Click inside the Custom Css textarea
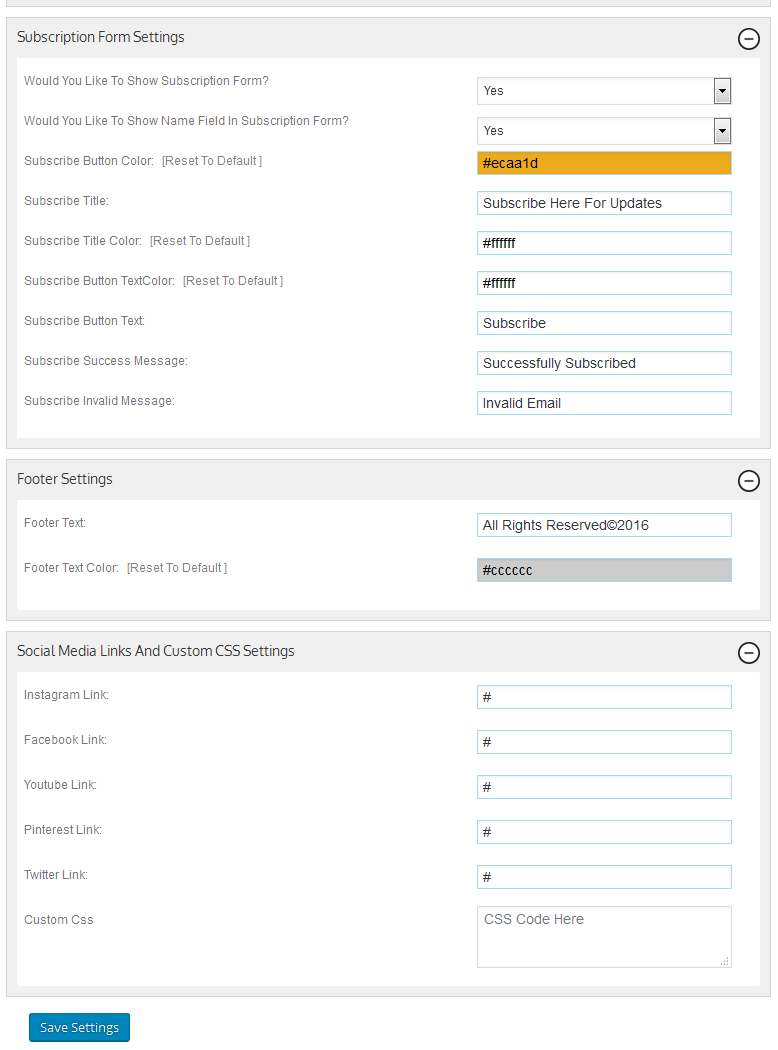The image size is (778, 1050). point(604,938)
